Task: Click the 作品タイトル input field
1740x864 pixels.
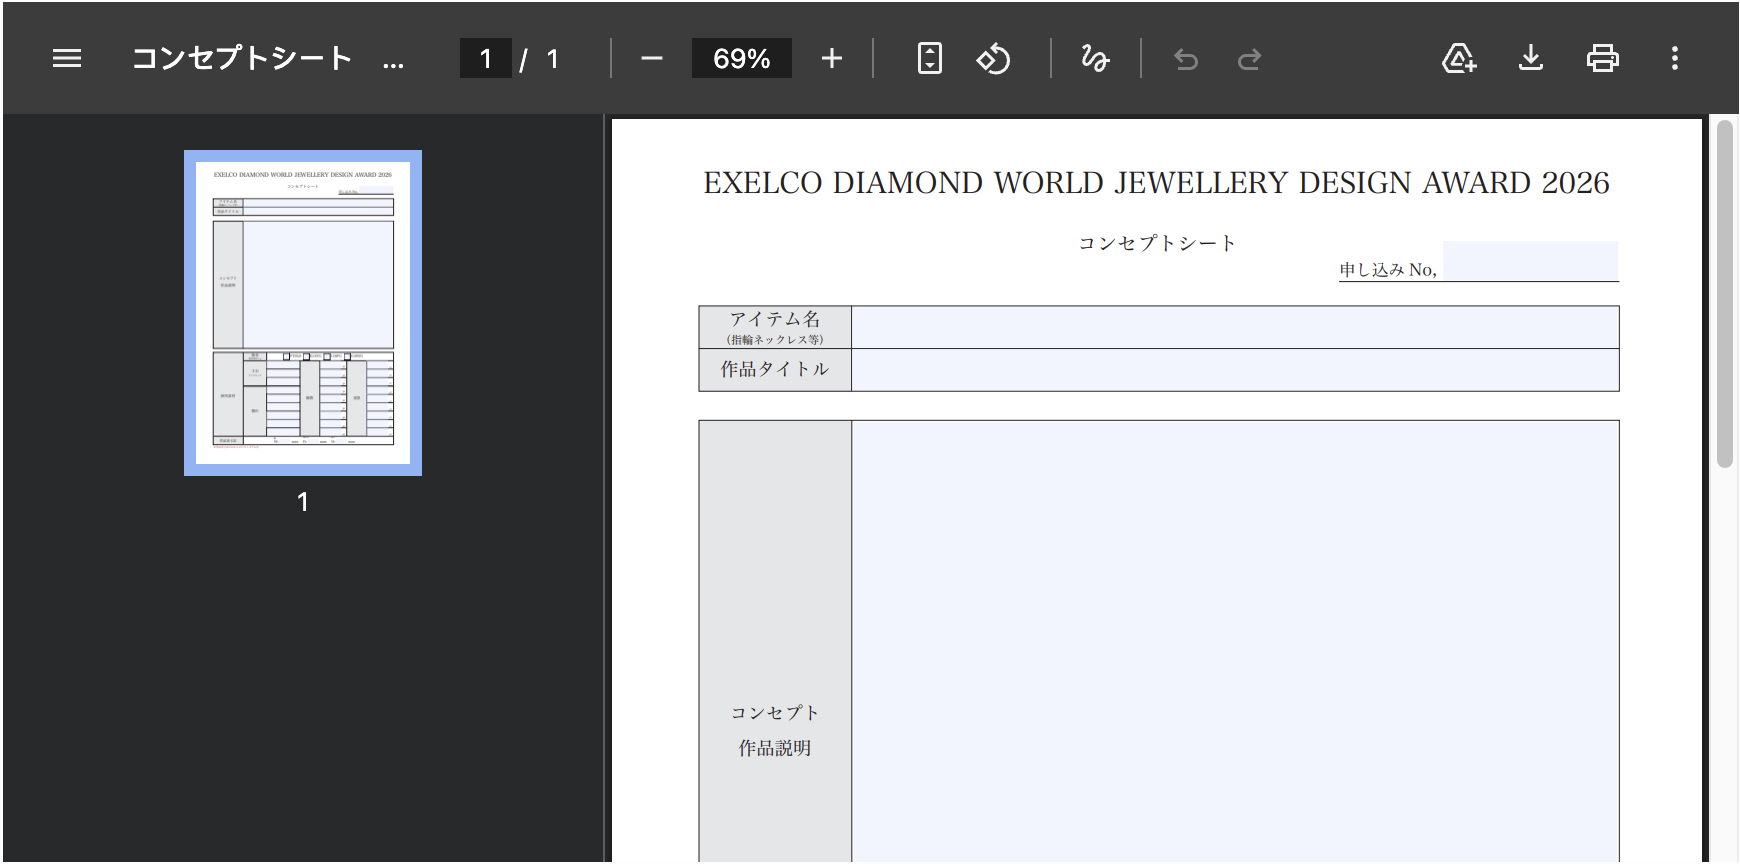Action: (1235, 370)
